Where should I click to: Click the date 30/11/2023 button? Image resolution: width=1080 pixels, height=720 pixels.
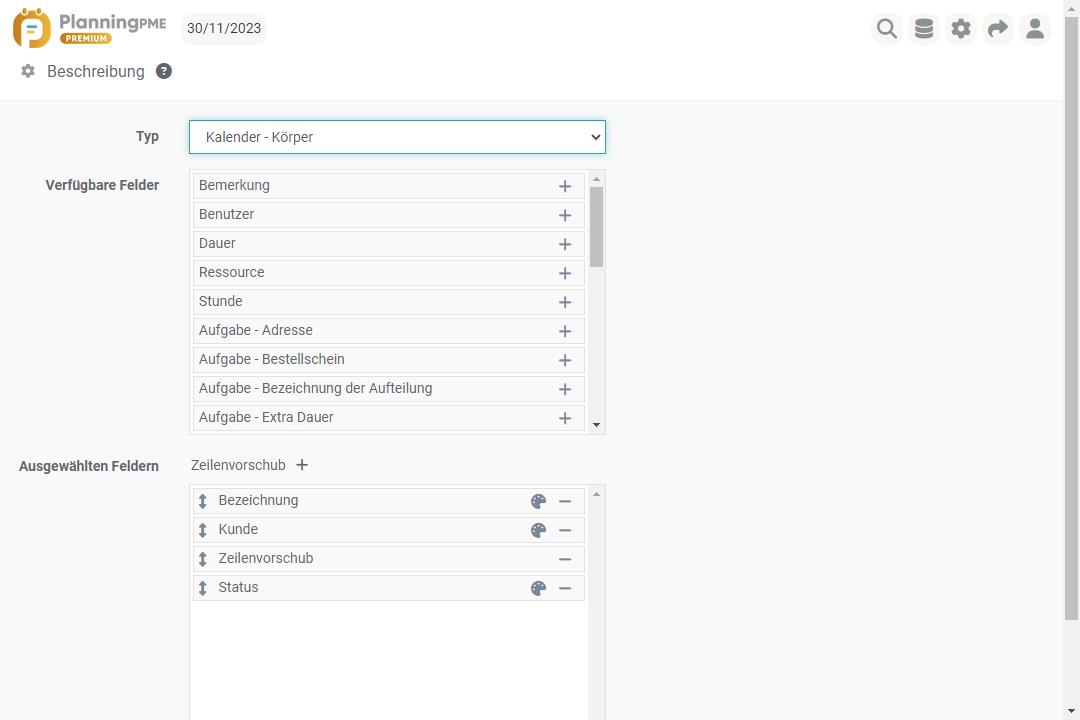point(224,29)
